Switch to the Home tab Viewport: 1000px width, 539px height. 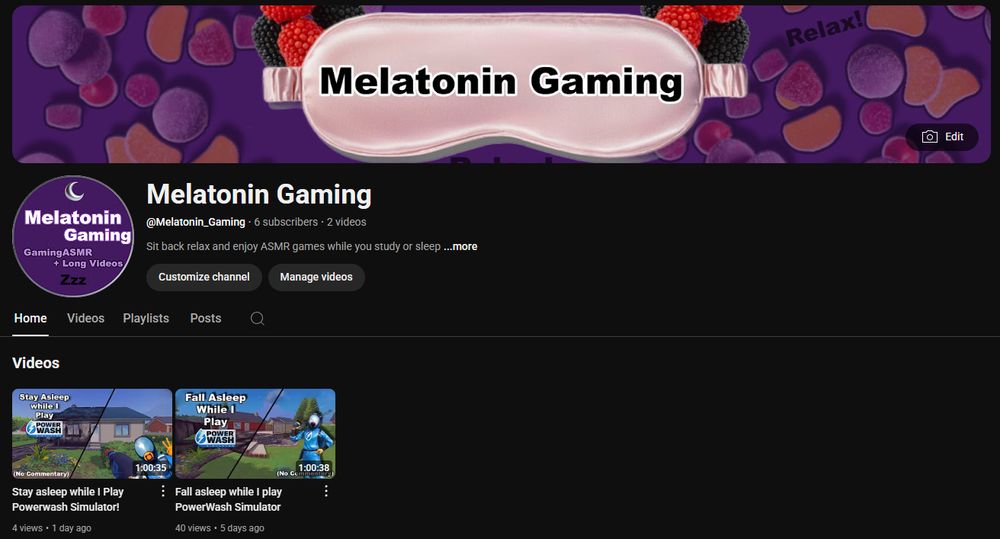tap(31, 318)
